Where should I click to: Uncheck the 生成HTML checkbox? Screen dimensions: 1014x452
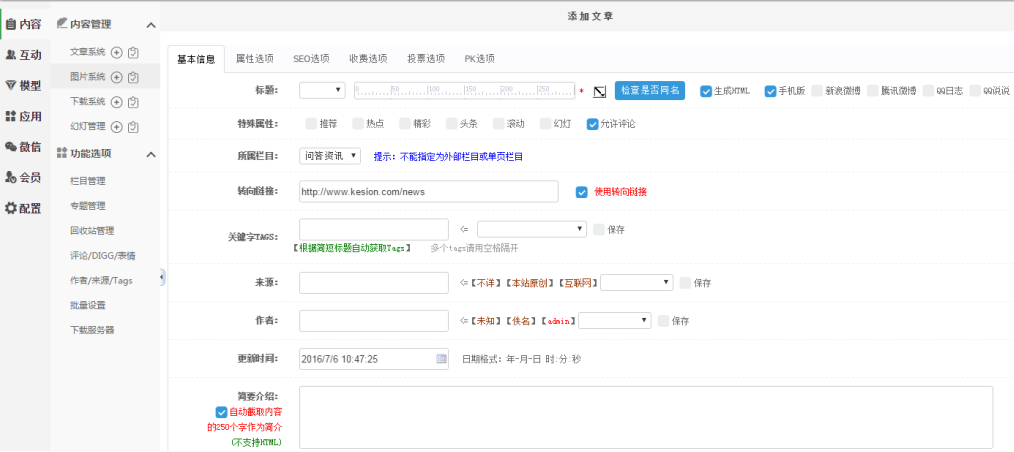pyautogui.click(x=707, y=90)
